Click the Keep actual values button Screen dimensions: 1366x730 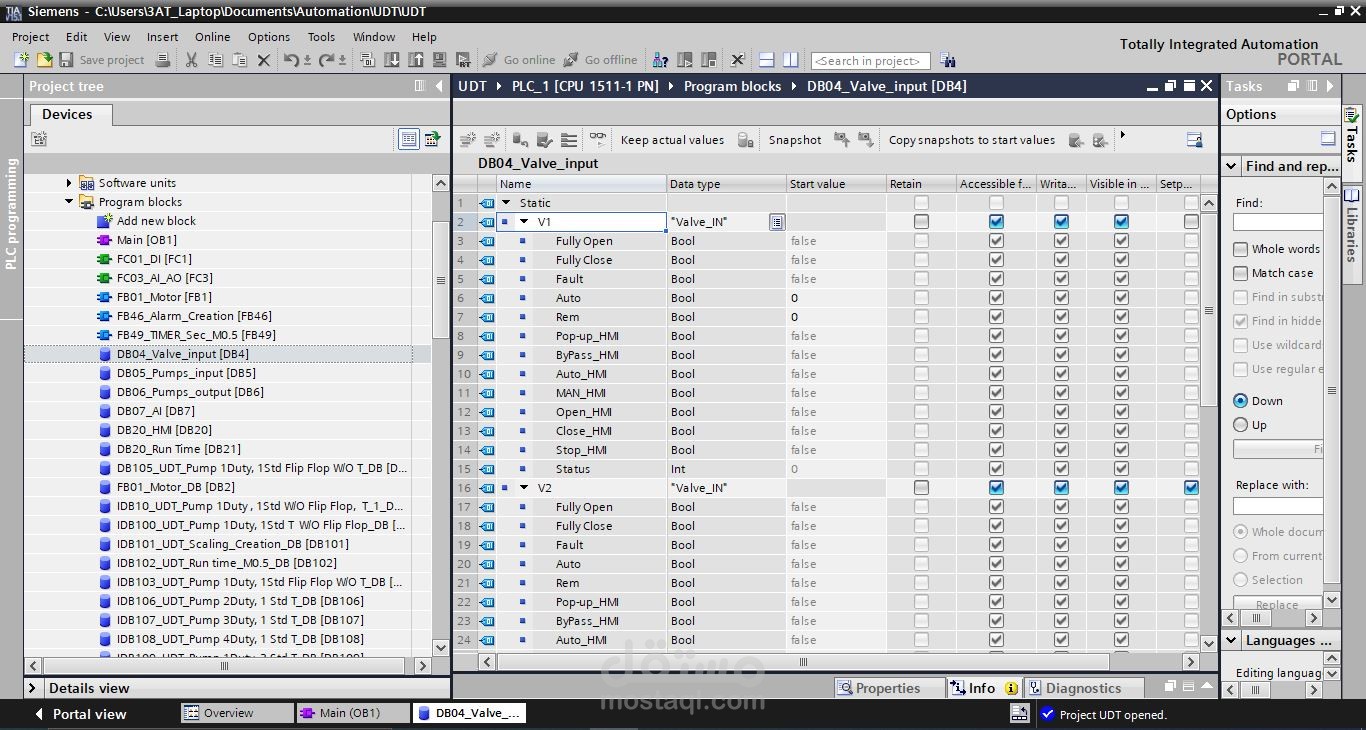[672, 140]
